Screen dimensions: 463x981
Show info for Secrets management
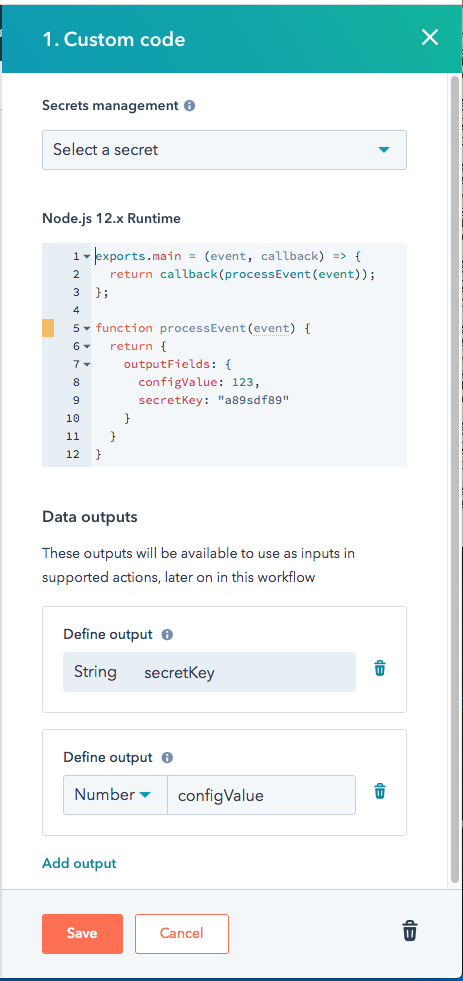click(x=190, y=106)
